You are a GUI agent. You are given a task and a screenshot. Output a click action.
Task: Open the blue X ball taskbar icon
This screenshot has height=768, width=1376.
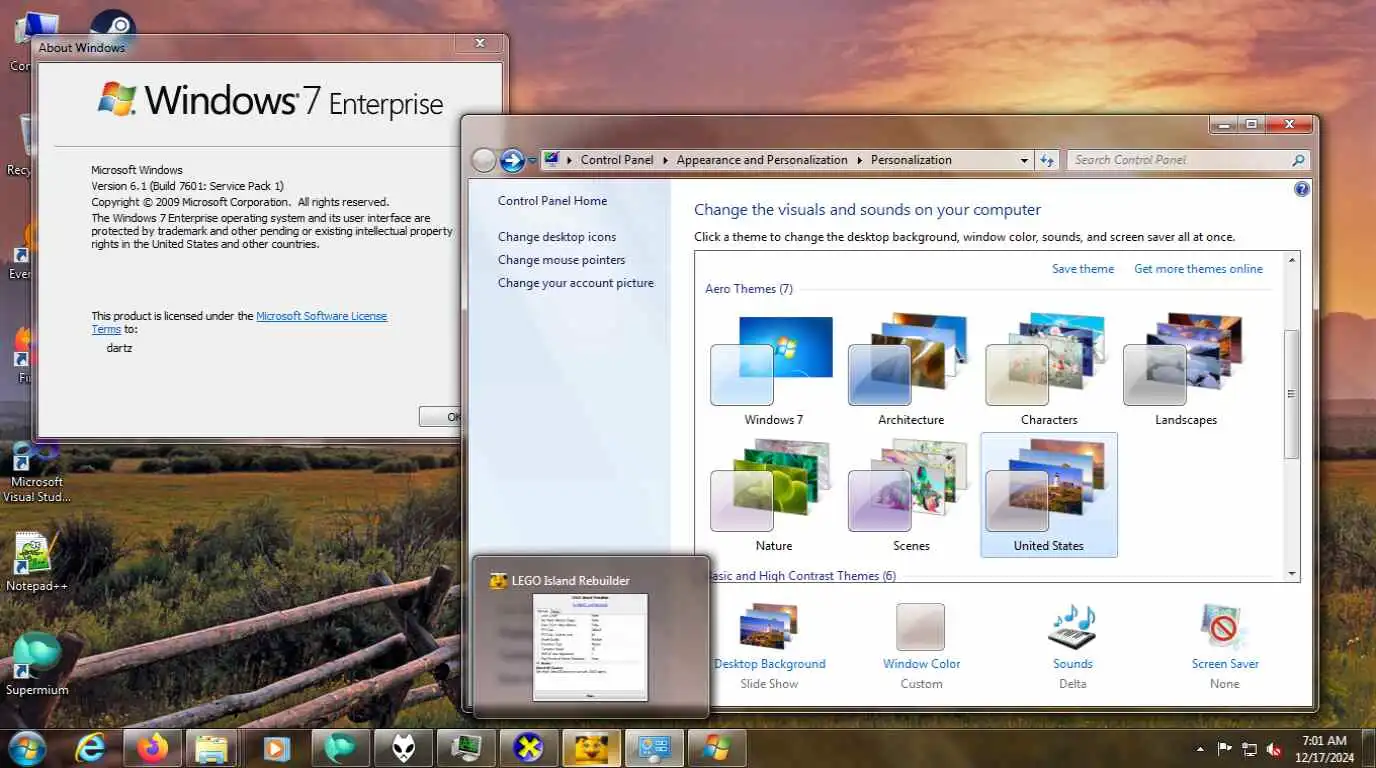[529, 748]
